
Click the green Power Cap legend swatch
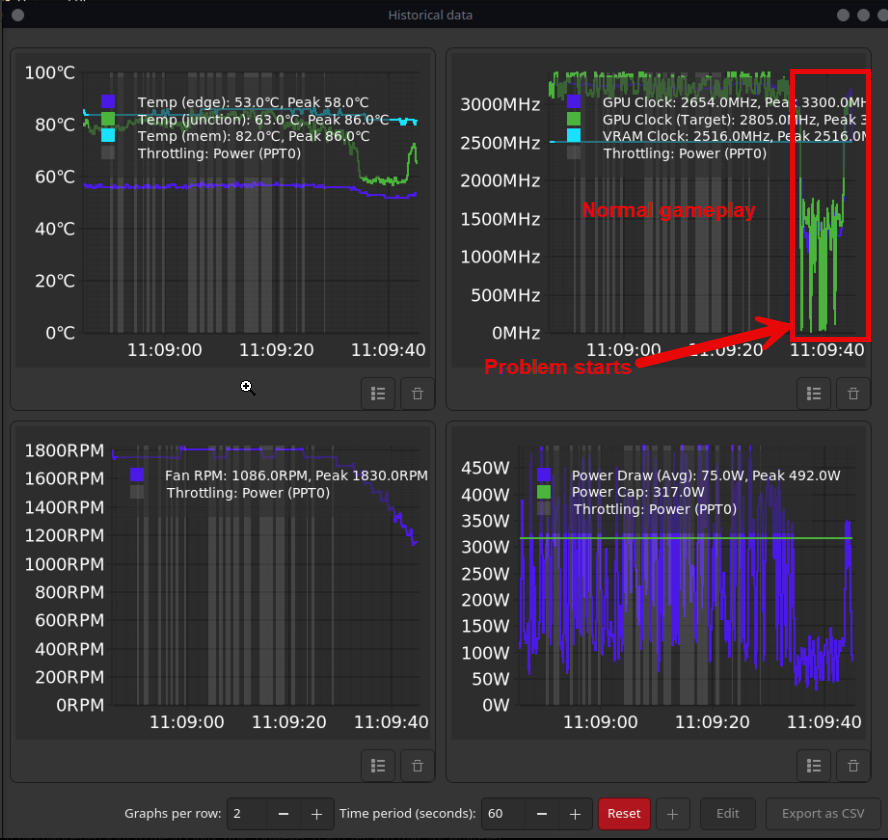[x=544, y=492]
